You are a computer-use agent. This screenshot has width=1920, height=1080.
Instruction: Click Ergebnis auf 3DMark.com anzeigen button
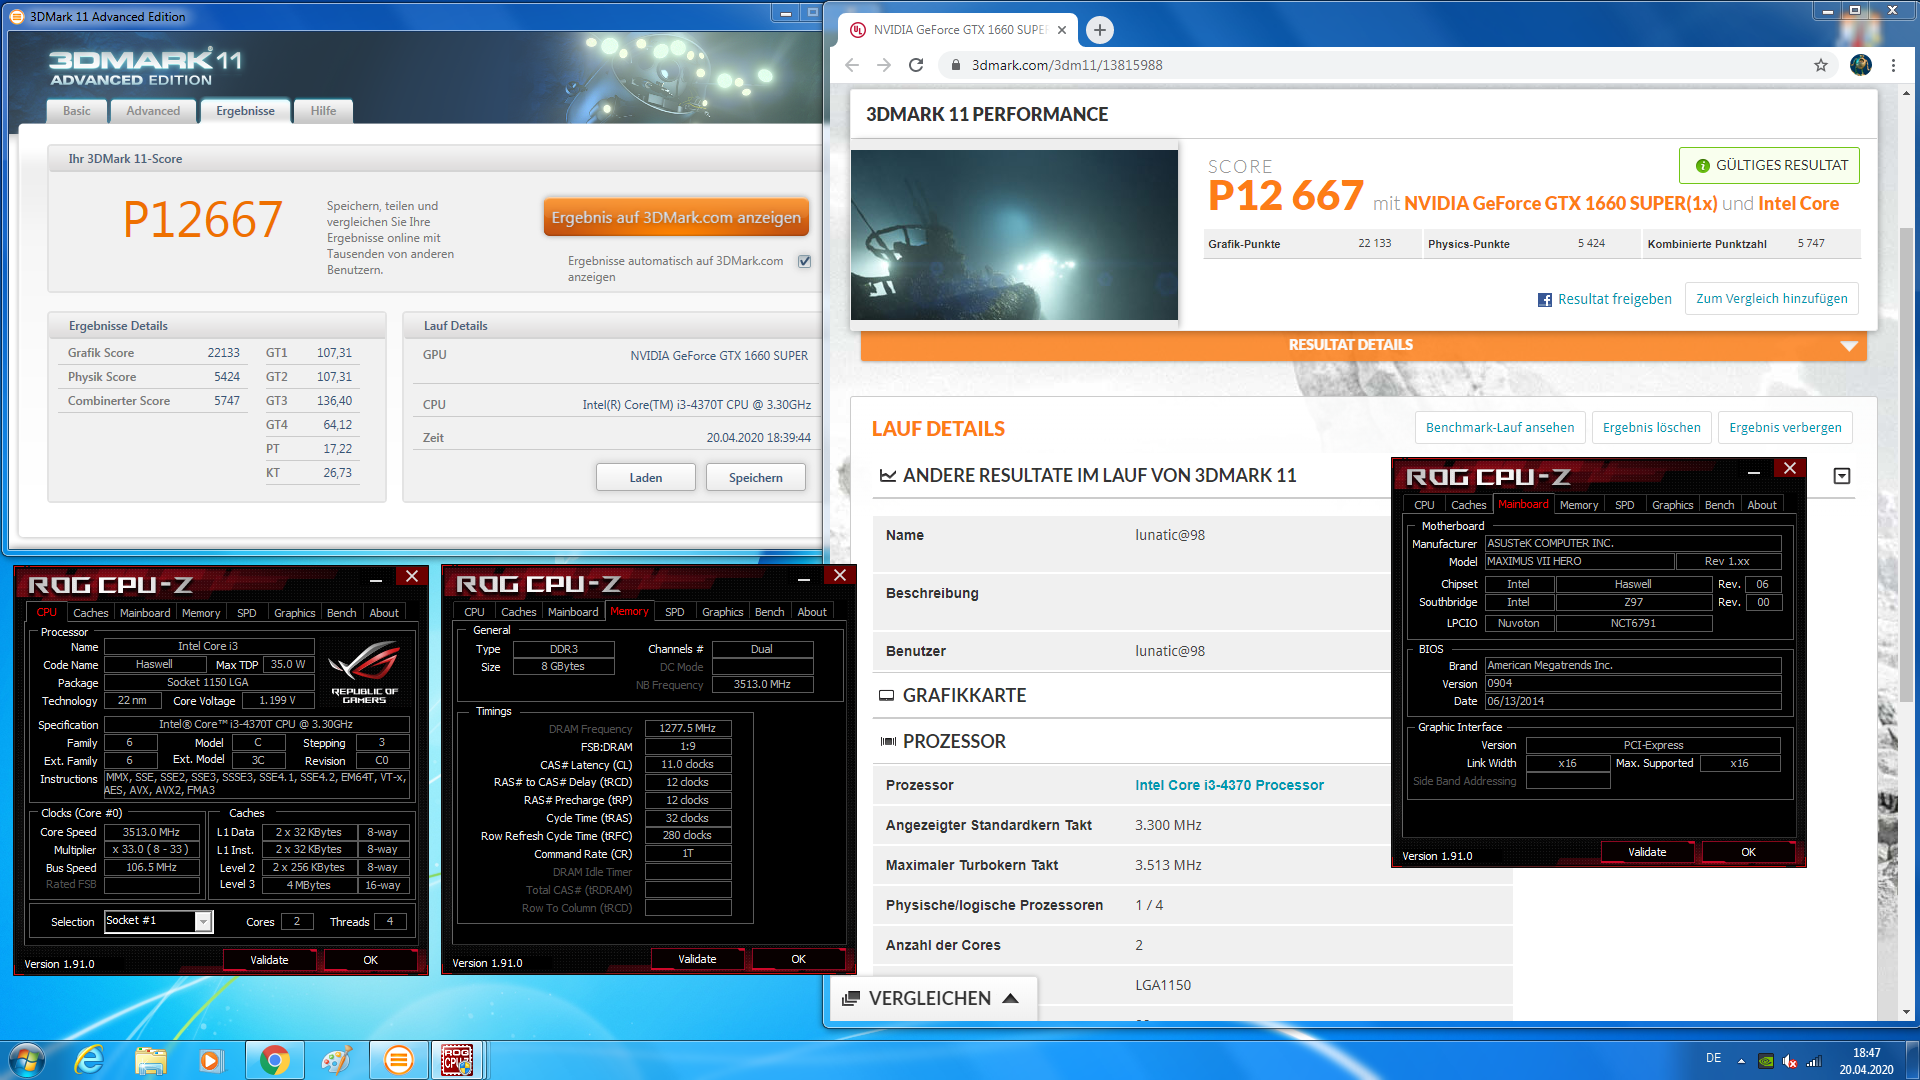[676, 218]
